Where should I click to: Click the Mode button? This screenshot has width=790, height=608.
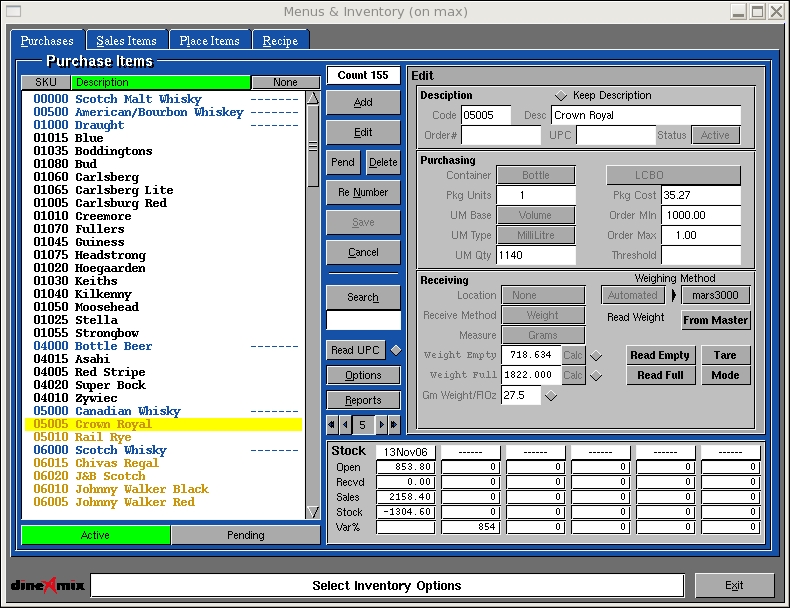click(725, 375)
